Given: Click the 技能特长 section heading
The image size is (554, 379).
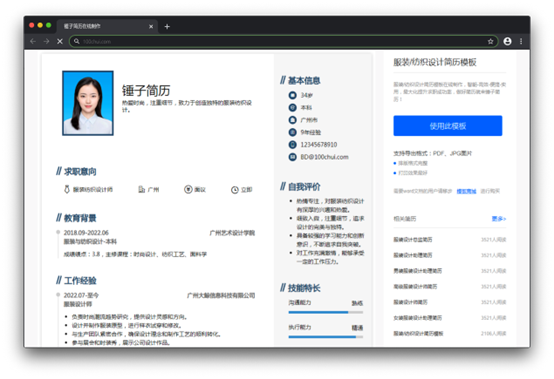Looking at the screenshot, I should pos(304,288).
